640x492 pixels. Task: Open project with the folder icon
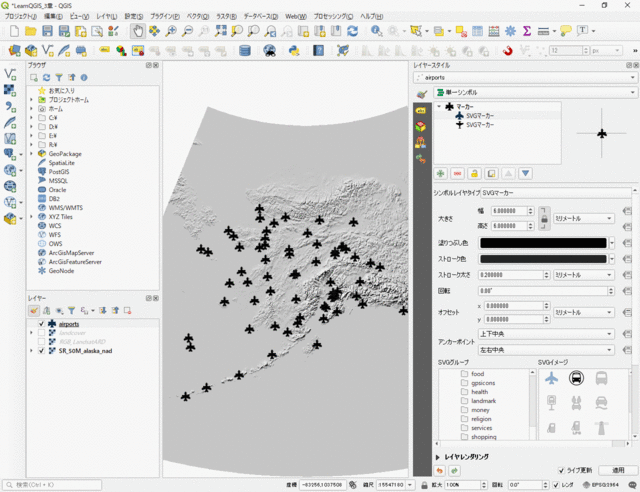31,31
